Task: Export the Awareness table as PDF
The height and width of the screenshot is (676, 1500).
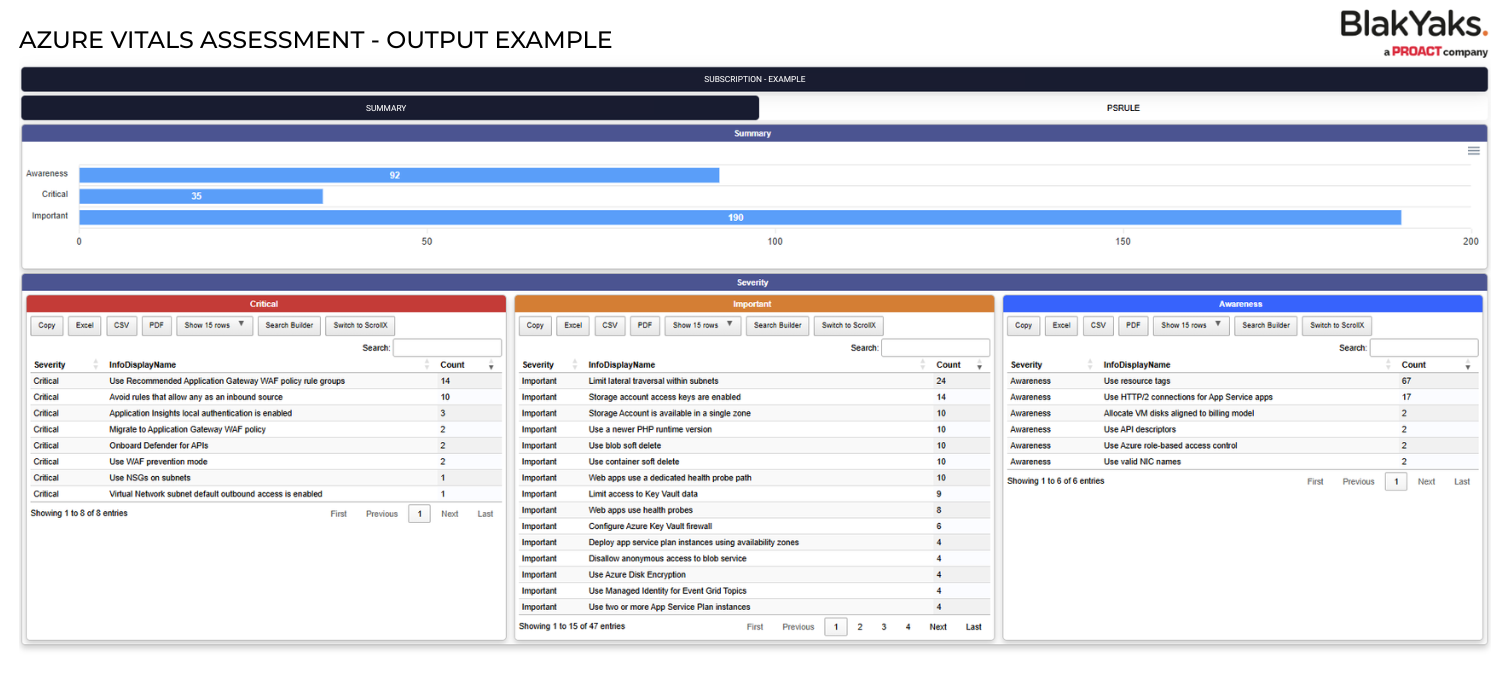Action: 1133,325
